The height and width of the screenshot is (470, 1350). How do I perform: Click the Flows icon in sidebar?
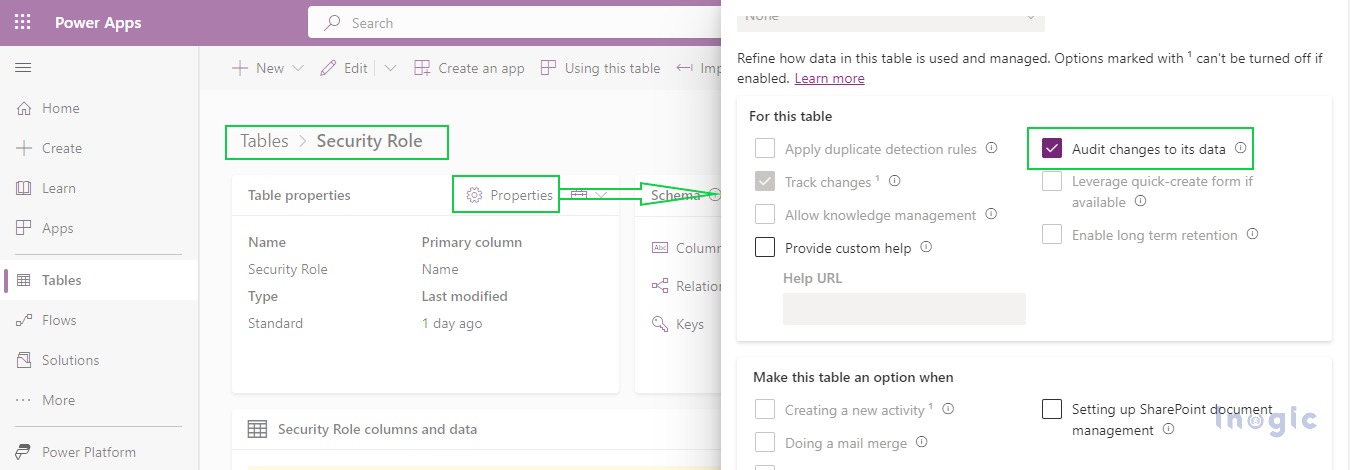pos(24,320)
